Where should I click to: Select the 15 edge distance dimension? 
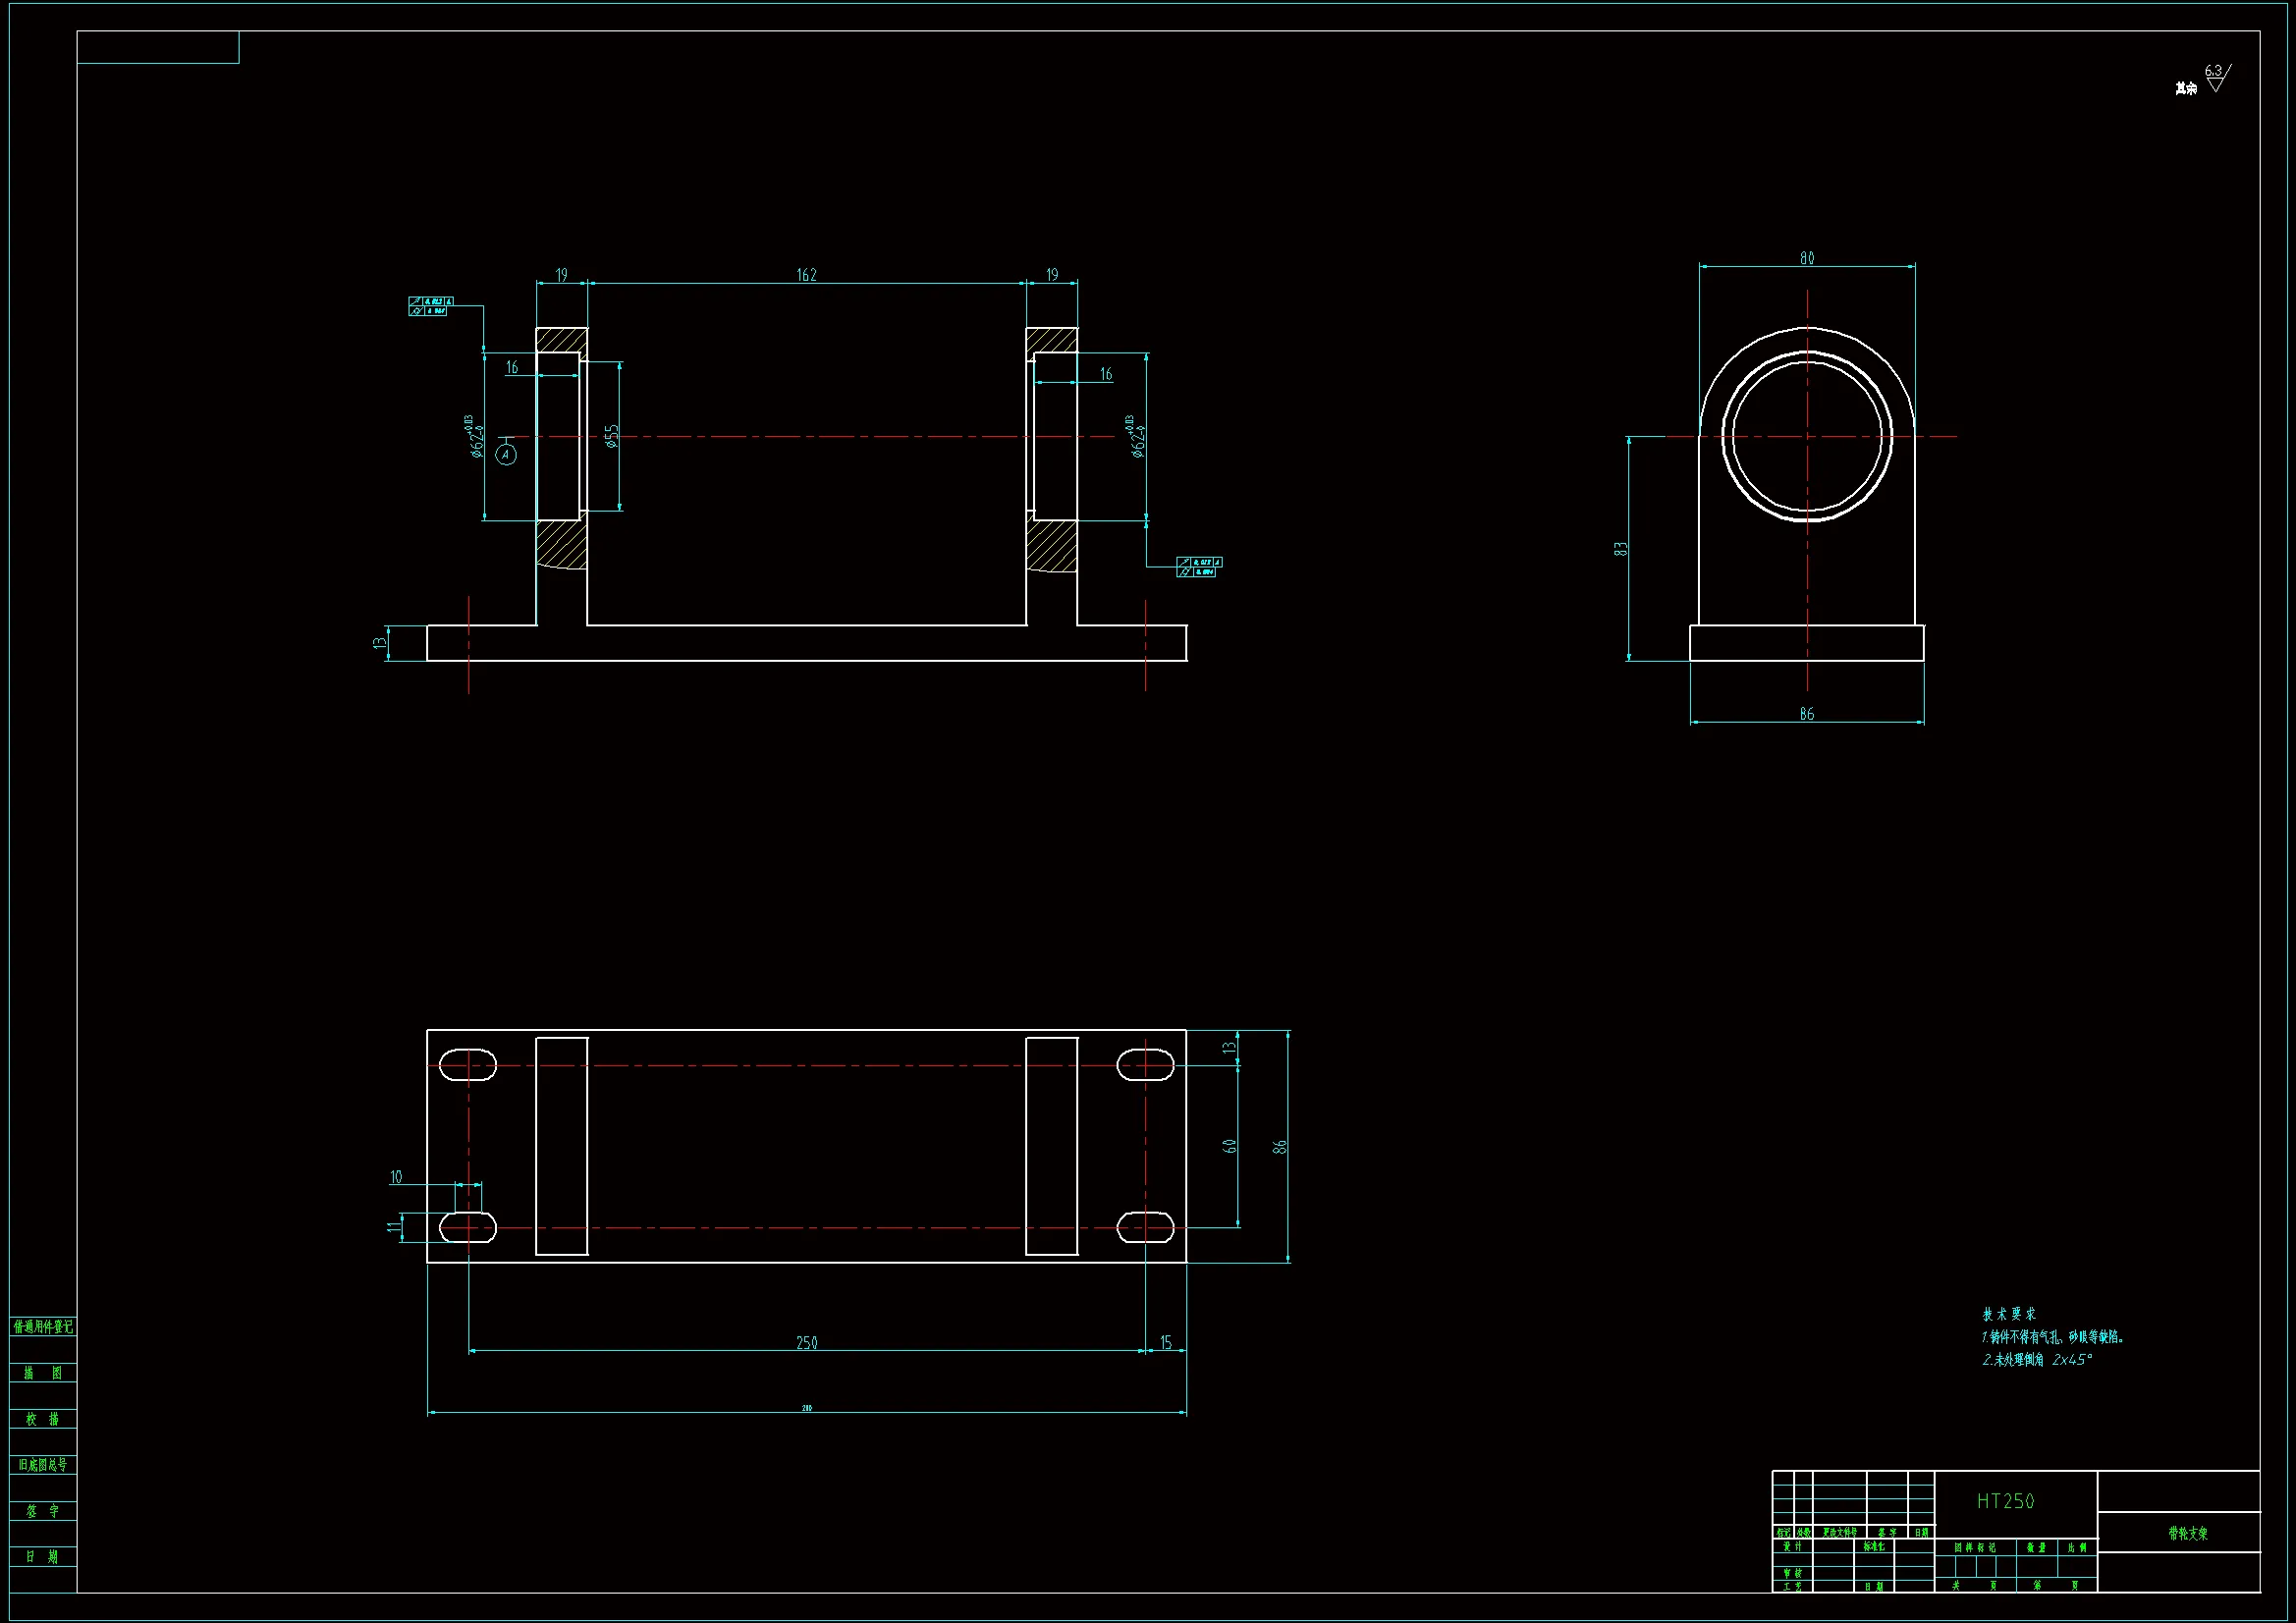(x=1165, y=1343)
